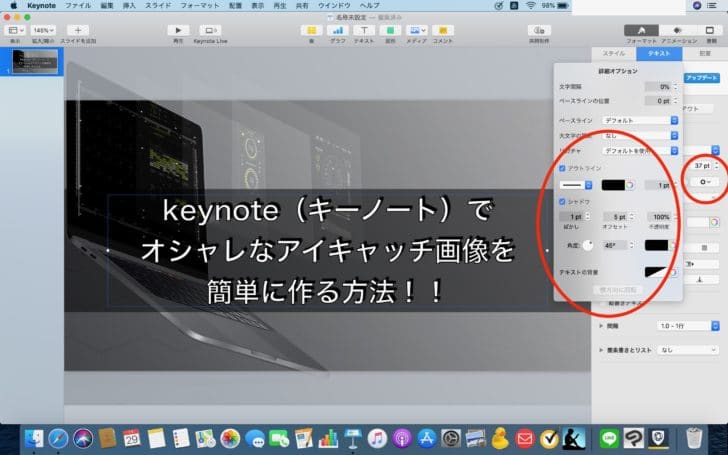Open the フォーマット menu in menu bar
728x455 pixels.
pos(200,6)
